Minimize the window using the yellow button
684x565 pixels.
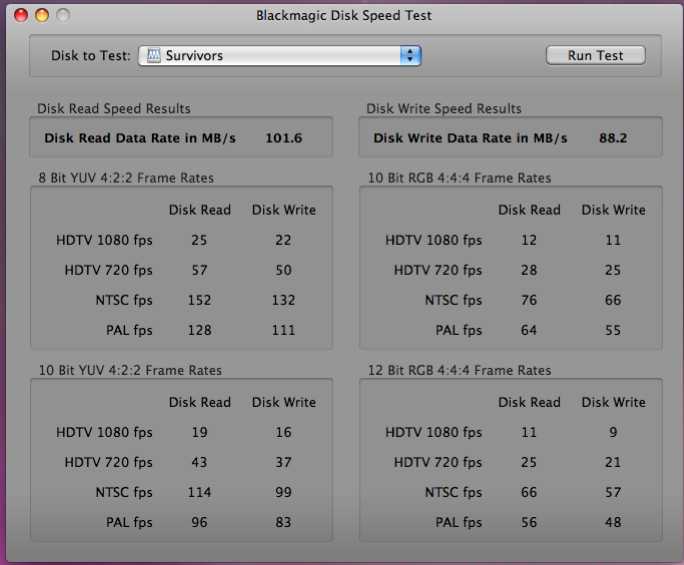[x=42, y=15]
